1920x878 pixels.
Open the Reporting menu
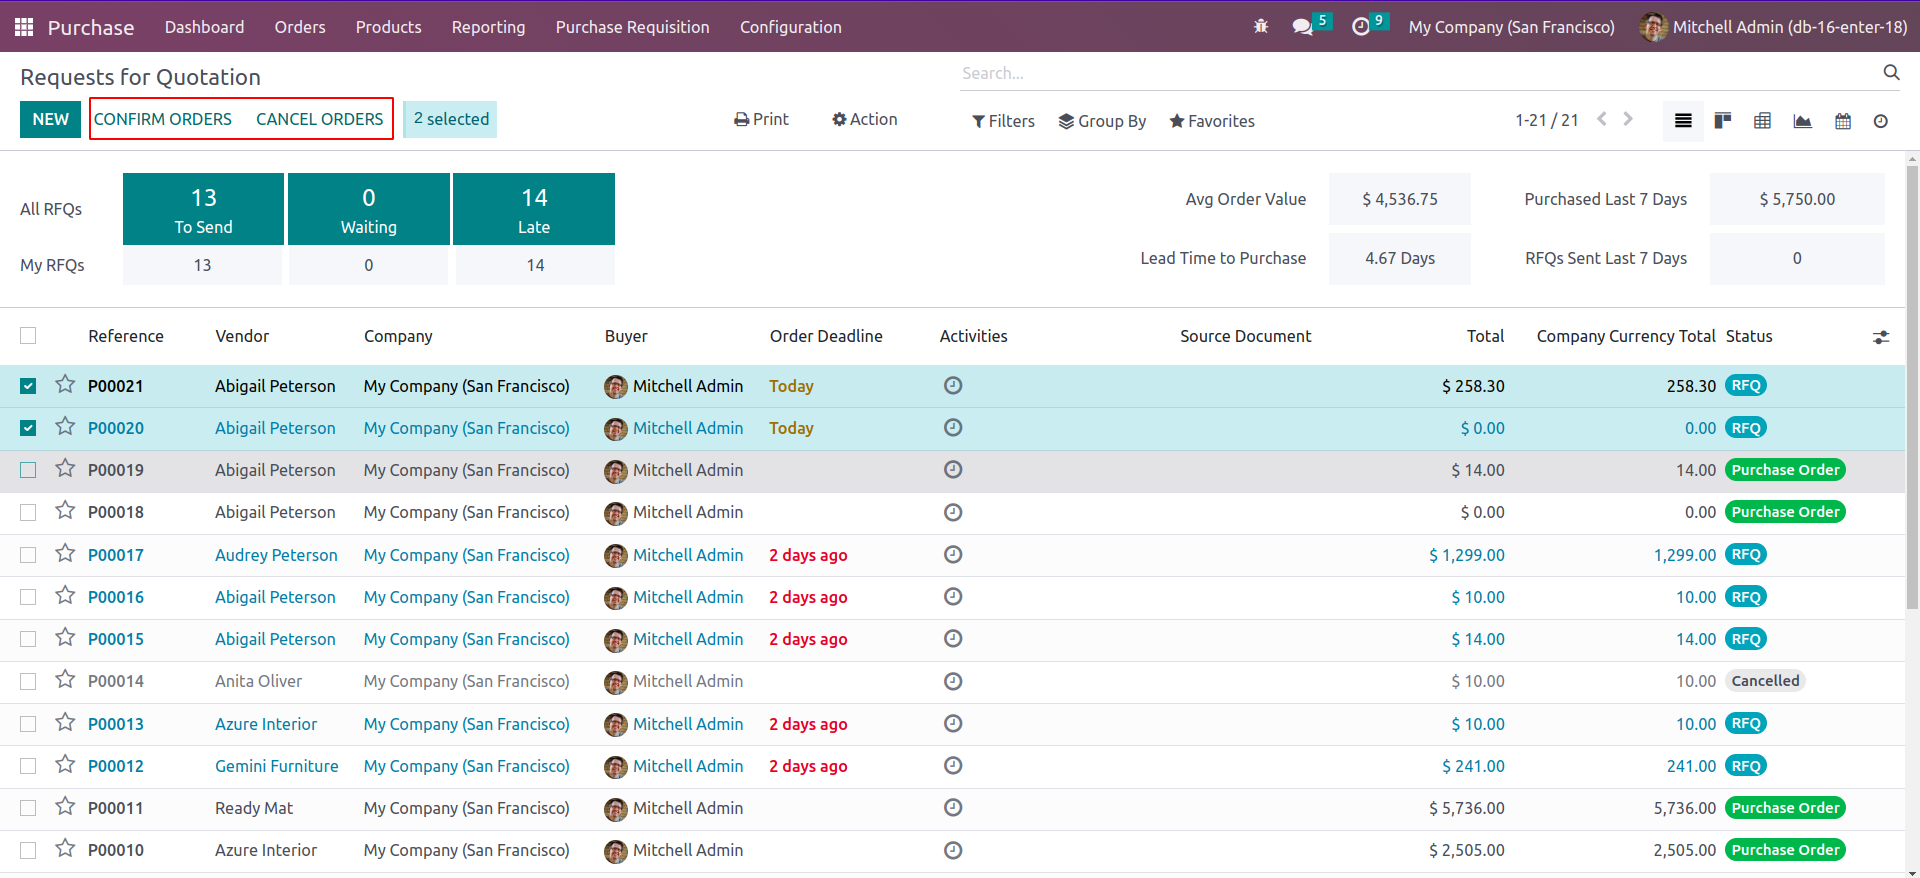(x=488, y=27)
